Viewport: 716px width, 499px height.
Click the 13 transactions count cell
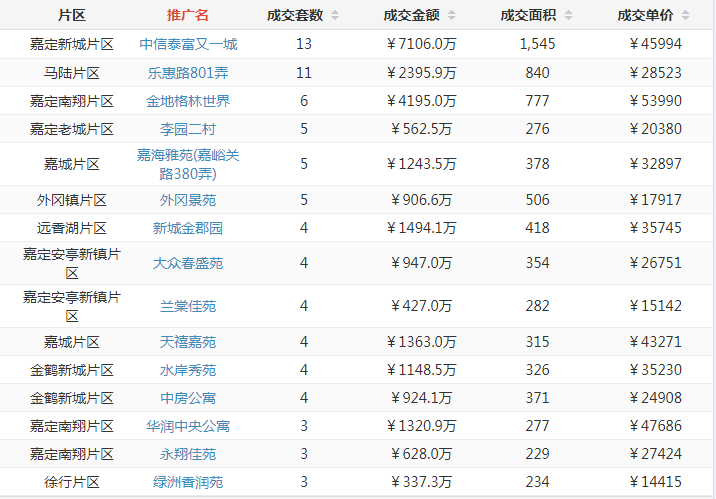point(304,44)
